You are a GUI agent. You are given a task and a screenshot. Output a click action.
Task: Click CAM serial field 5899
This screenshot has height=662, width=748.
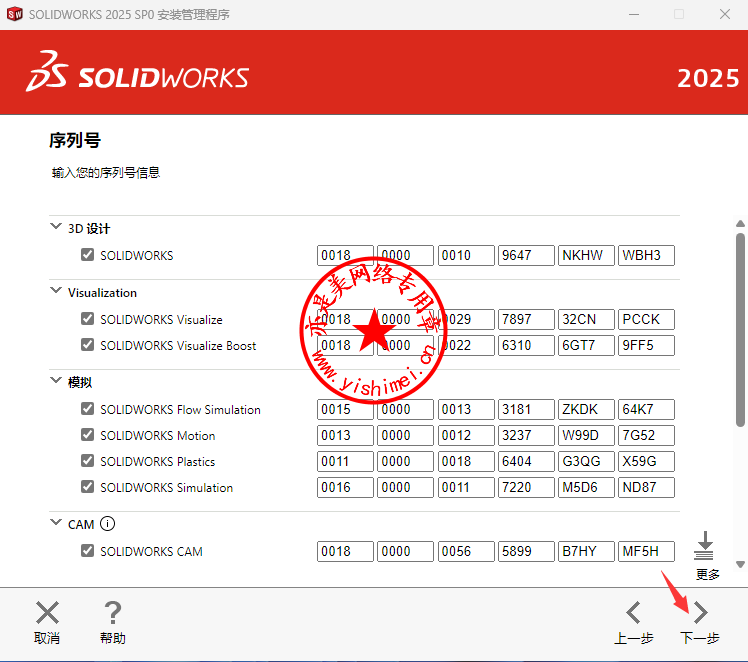(526, 551)
